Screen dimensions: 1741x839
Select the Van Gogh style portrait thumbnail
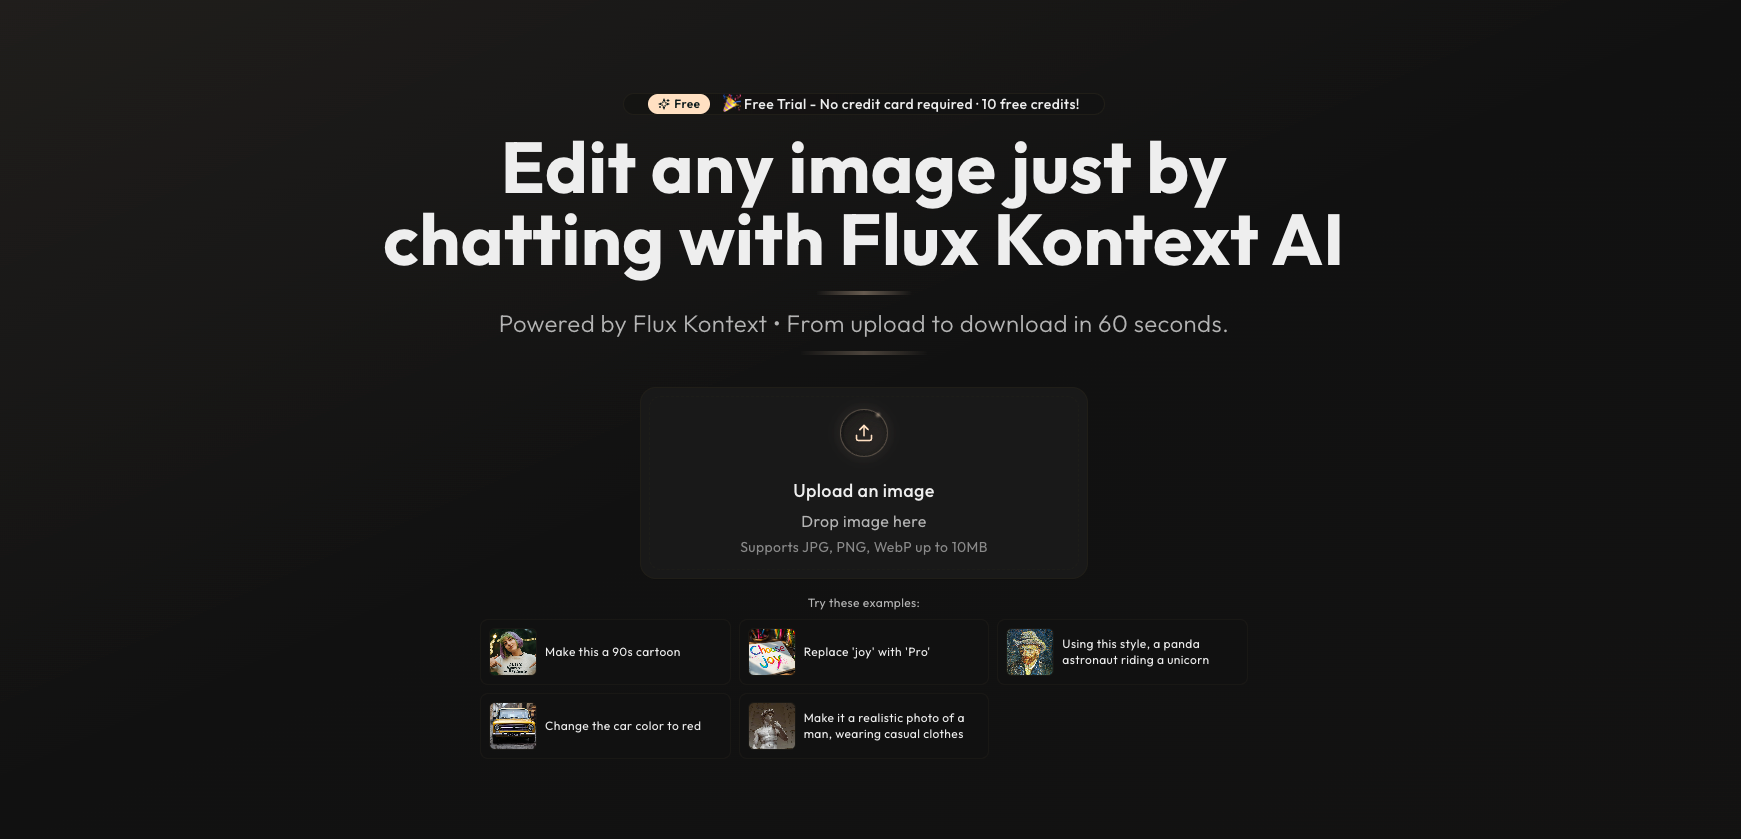click(x=1030, y=652)
